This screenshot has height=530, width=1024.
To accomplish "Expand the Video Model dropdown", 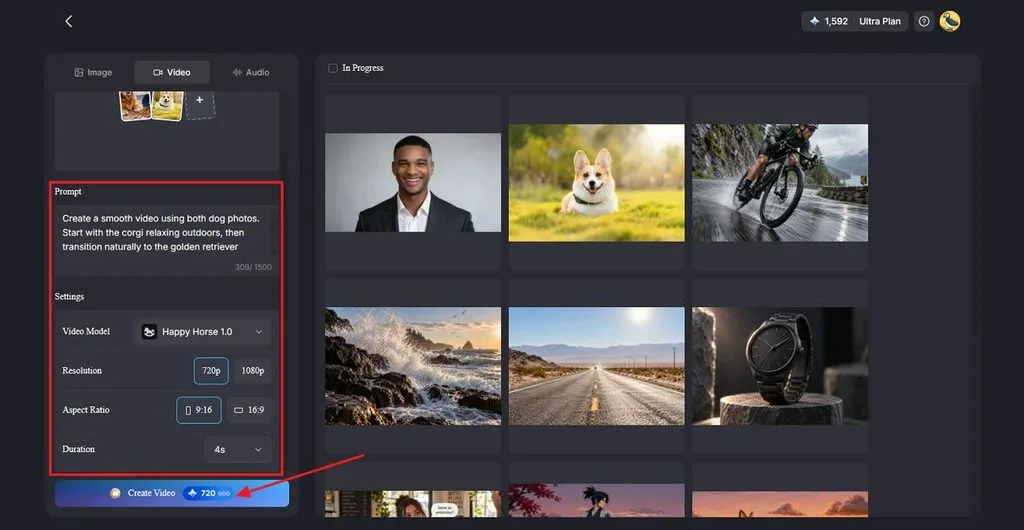I will pos(202,332).
